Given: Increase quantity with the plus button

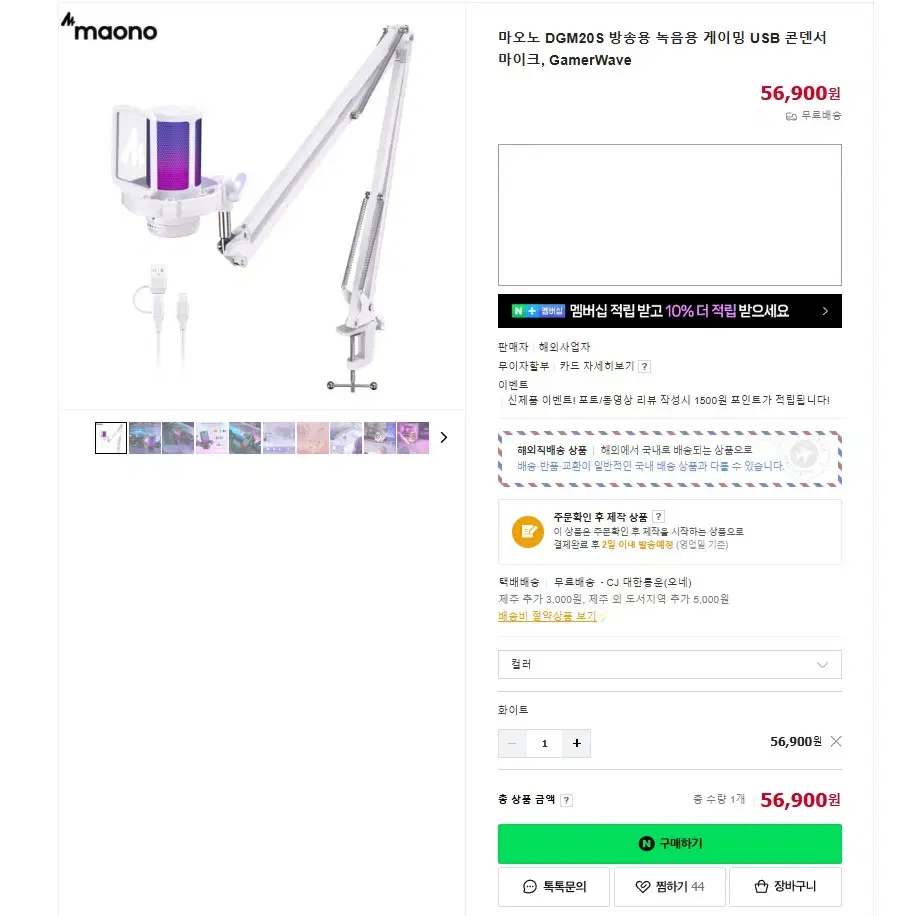Looking at the screenshot, I should pyautogui.click(x=577, y=743).
